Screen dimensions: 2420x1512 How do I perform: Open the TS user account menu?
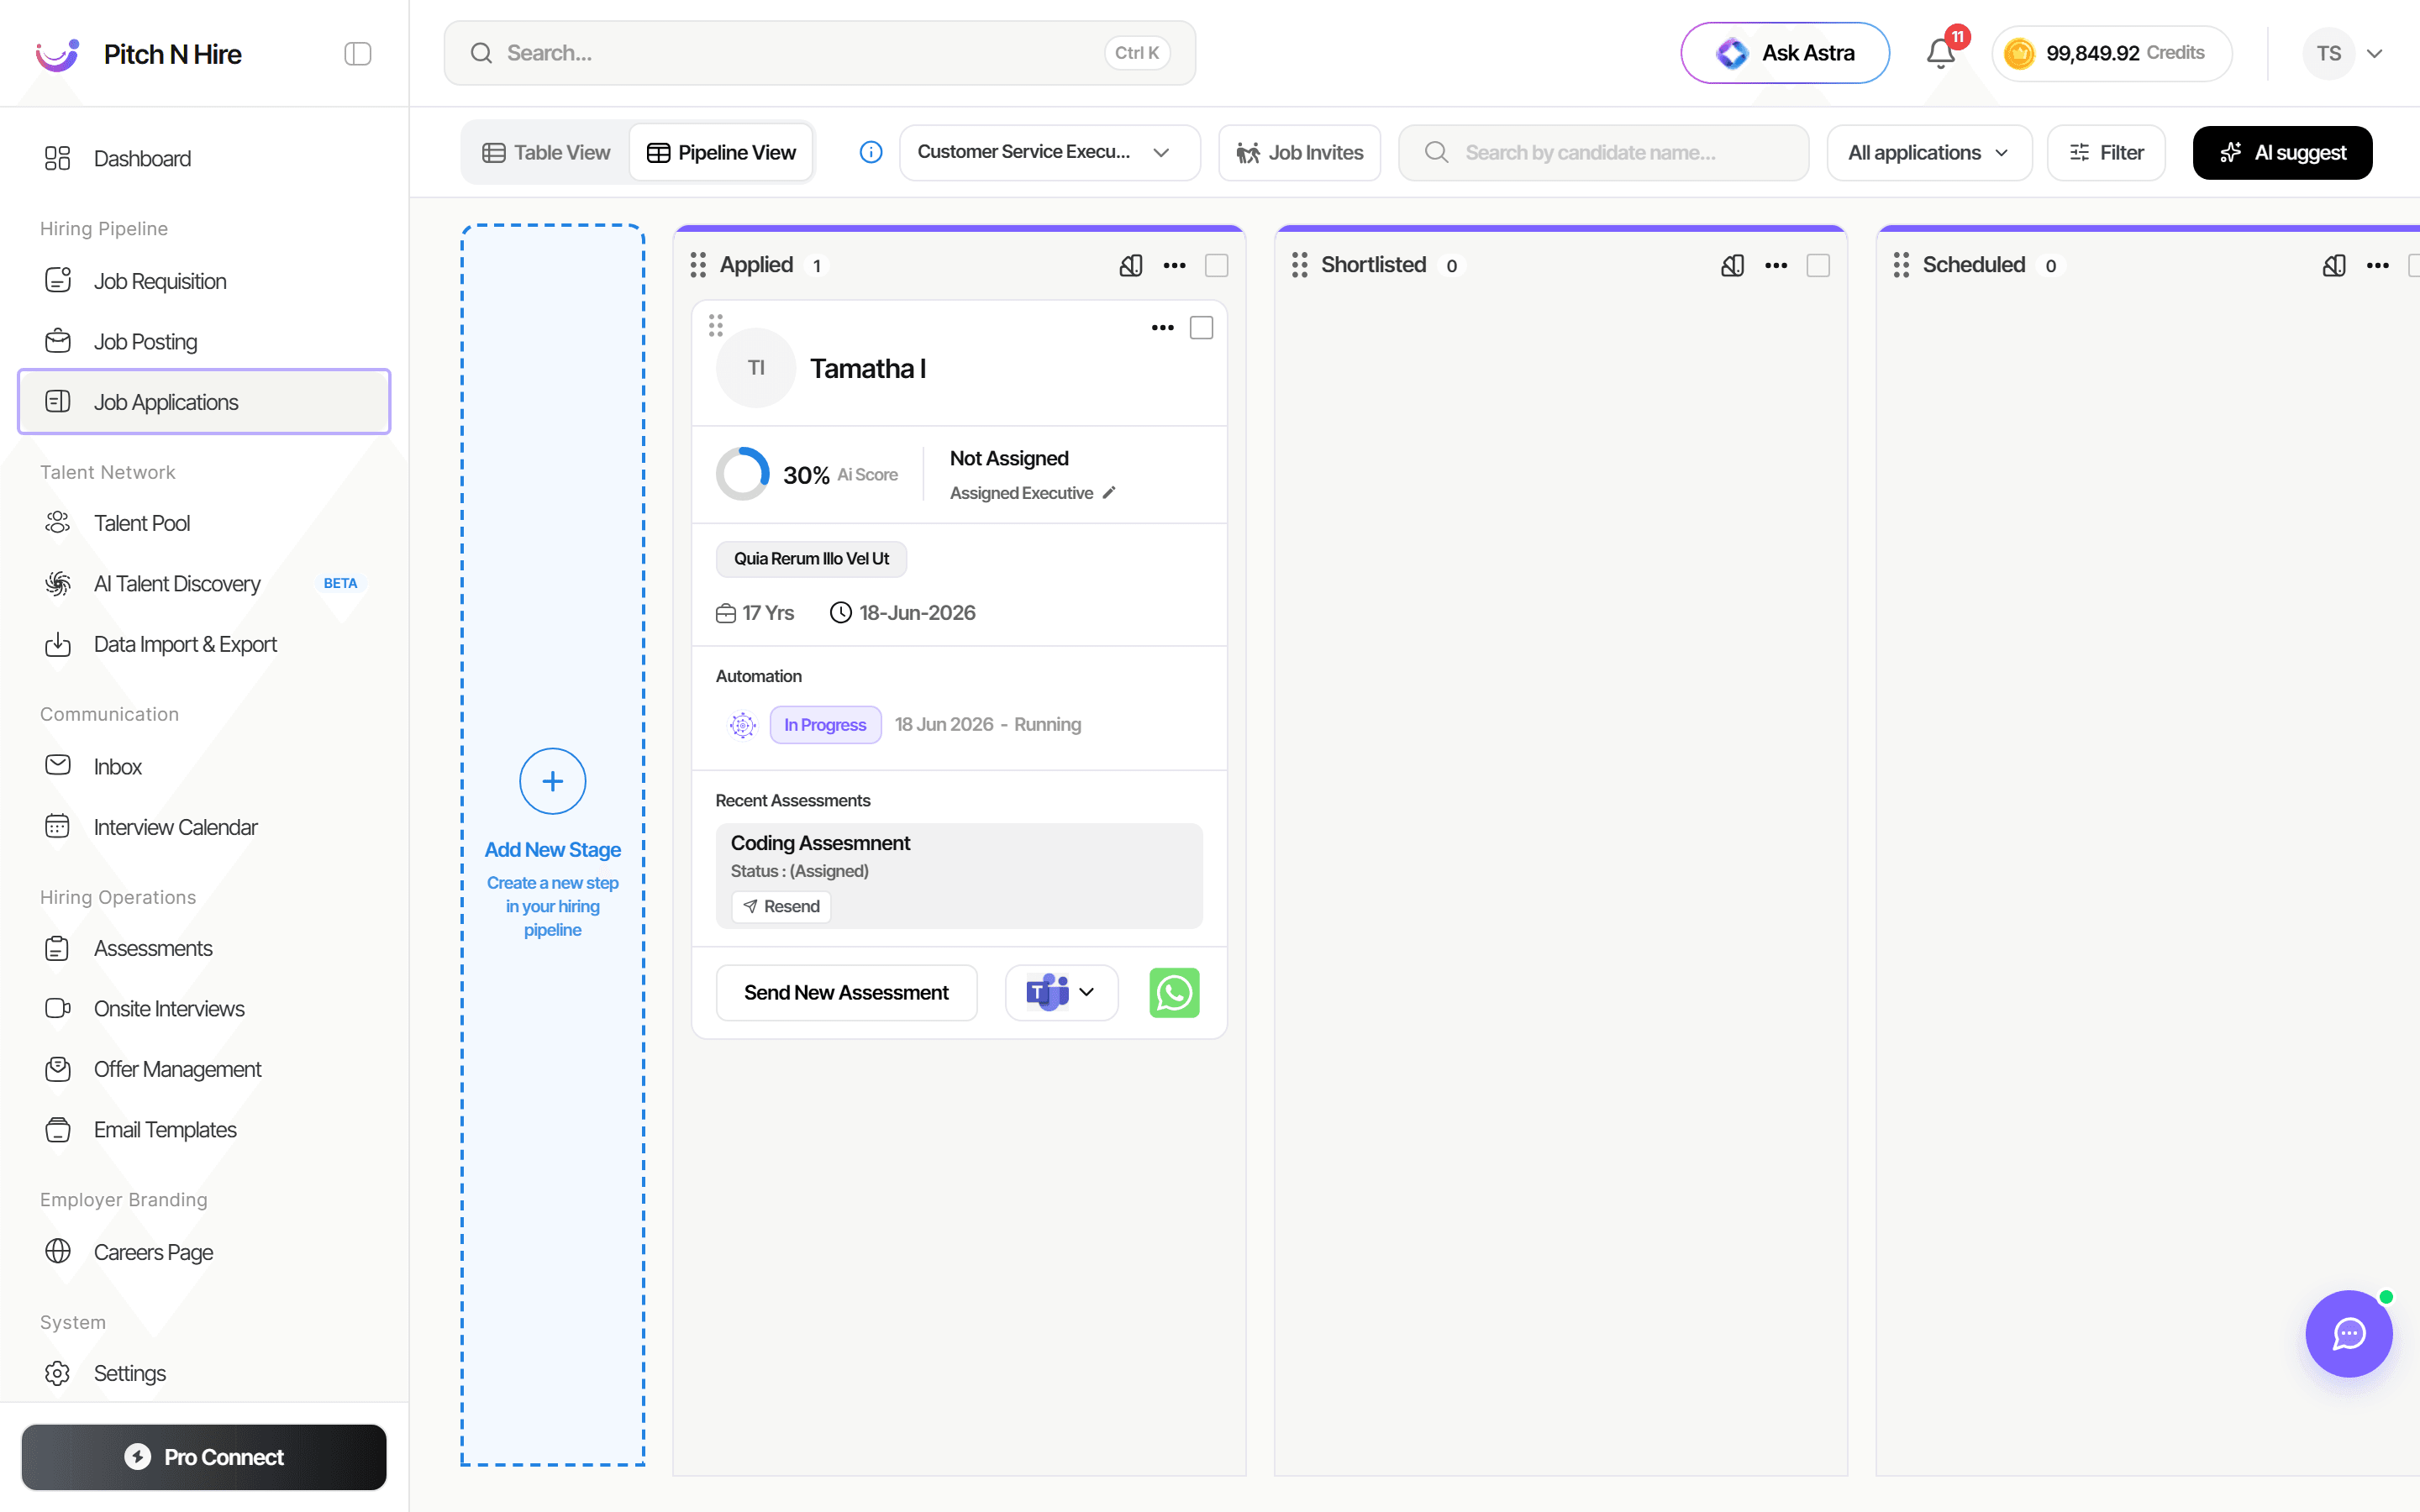pyautogui.click(x=2344, y=53)
